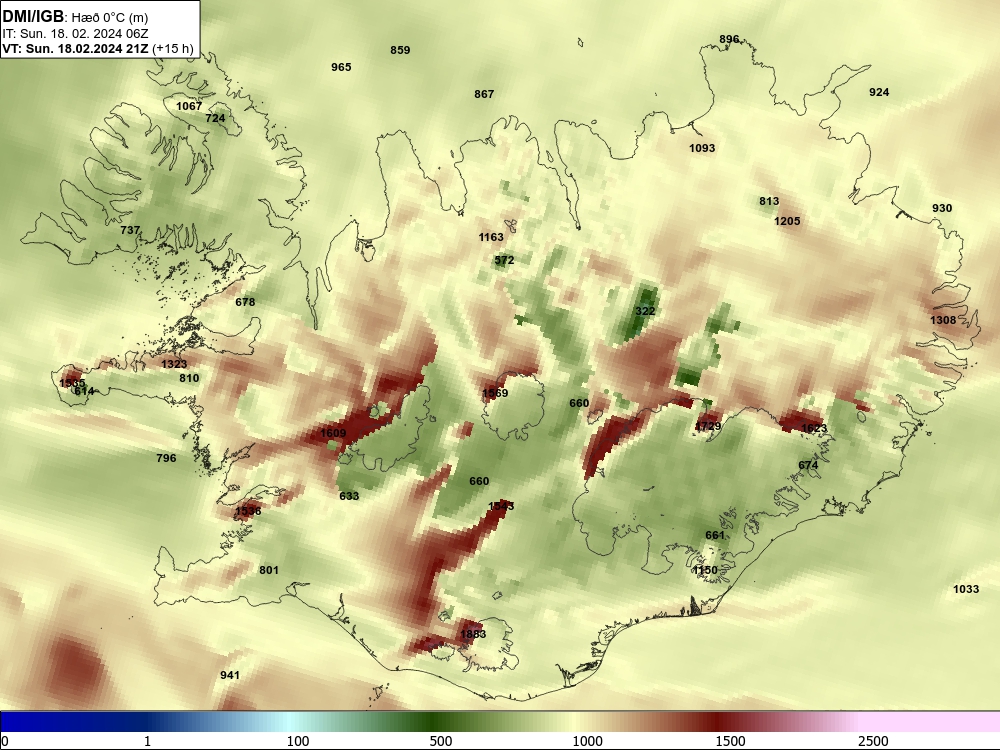Click the 322 minimum value label
The width and height of the screenshot is (1000, 750).
pyautogui.click(x=645, y=311)
